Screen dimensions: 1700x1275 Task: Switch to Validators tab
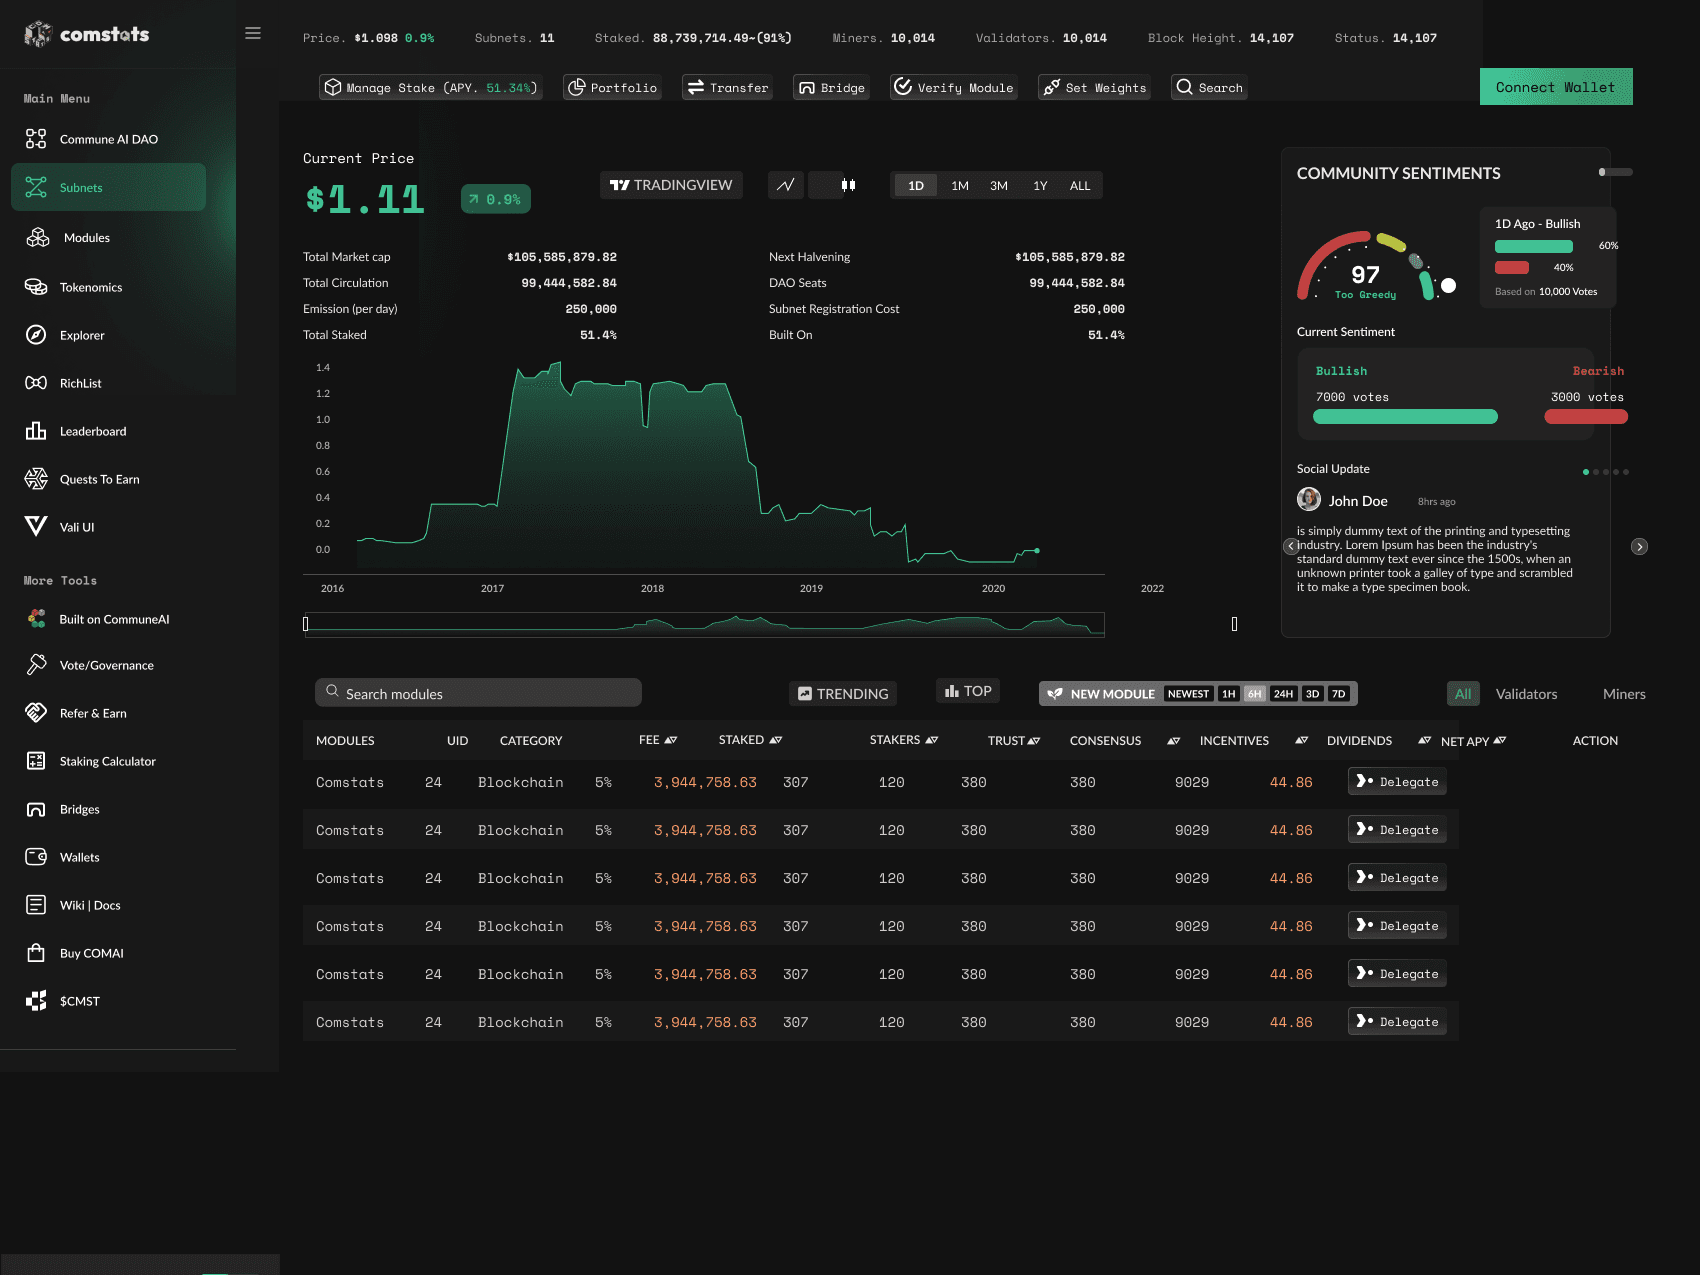tap(1526, 694)
